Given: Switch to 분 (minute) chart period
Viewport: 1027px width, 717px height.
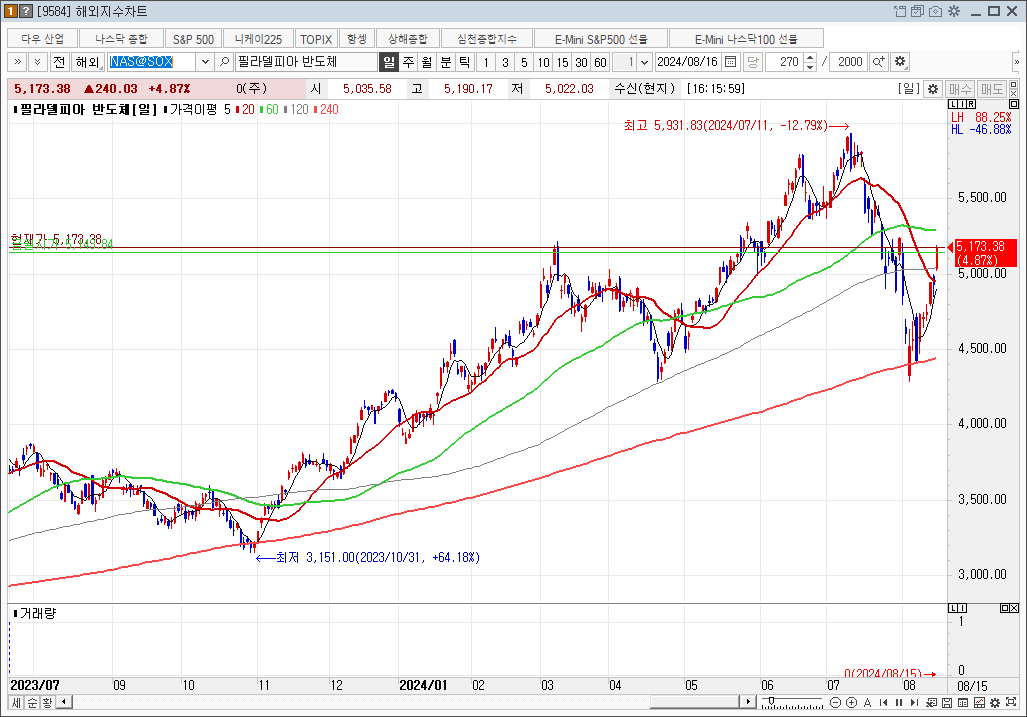Looking at the screenshot, I should coord(446,62).
